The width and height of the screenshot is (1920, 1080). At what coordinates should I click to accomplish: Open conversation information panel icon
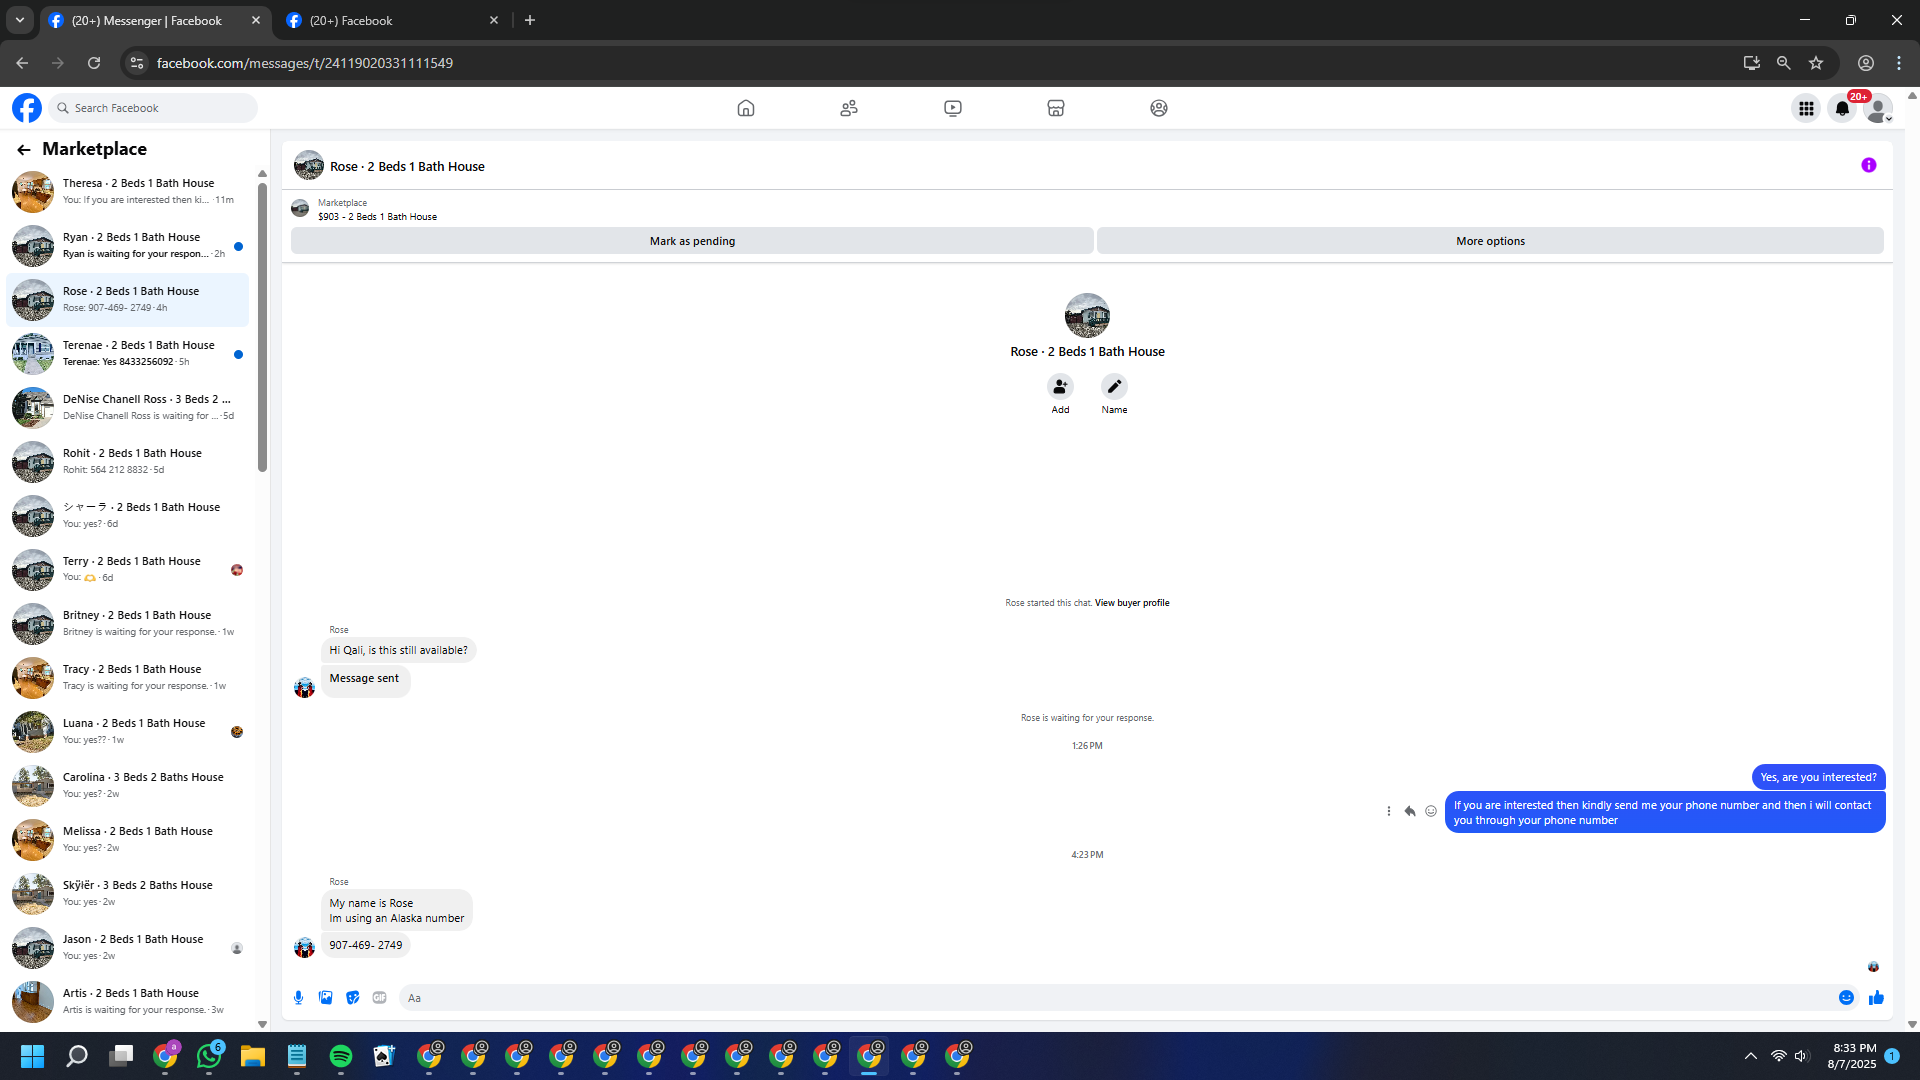coord(1869,165)
